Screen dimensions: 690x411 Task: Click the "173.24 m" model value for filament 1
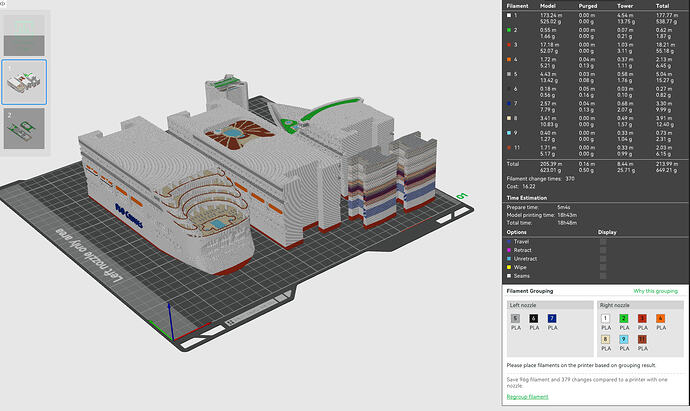551,15
